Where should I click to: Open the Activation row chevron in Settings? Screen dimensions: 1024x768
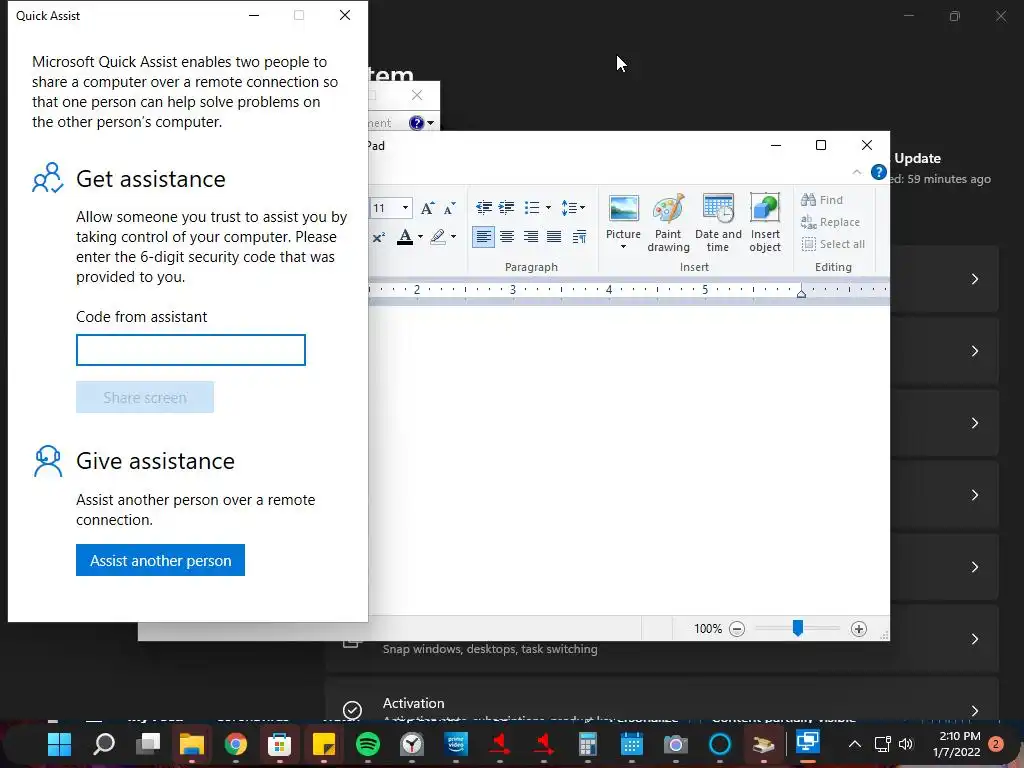[975, 711]
